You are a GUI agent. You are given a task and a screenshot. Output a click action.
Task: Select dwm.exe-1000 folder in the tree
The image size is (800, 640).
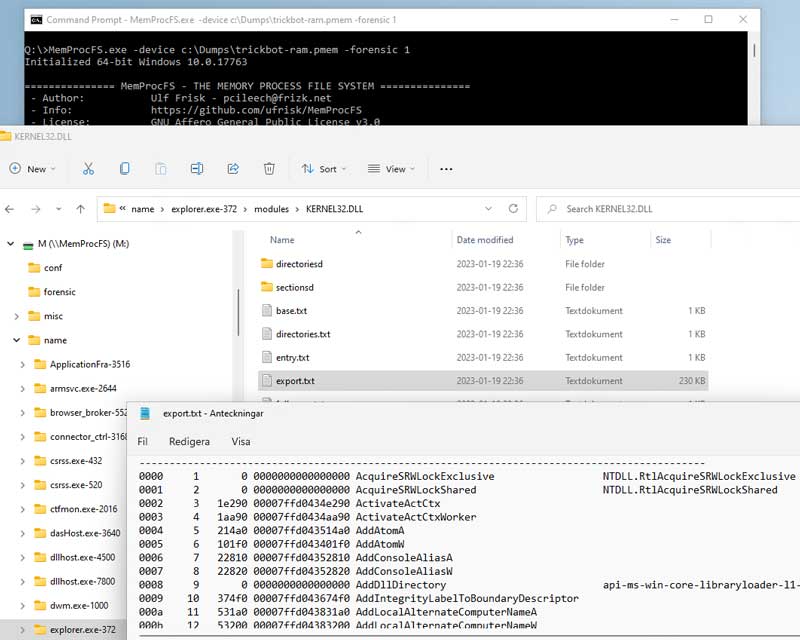click(79, 606)
